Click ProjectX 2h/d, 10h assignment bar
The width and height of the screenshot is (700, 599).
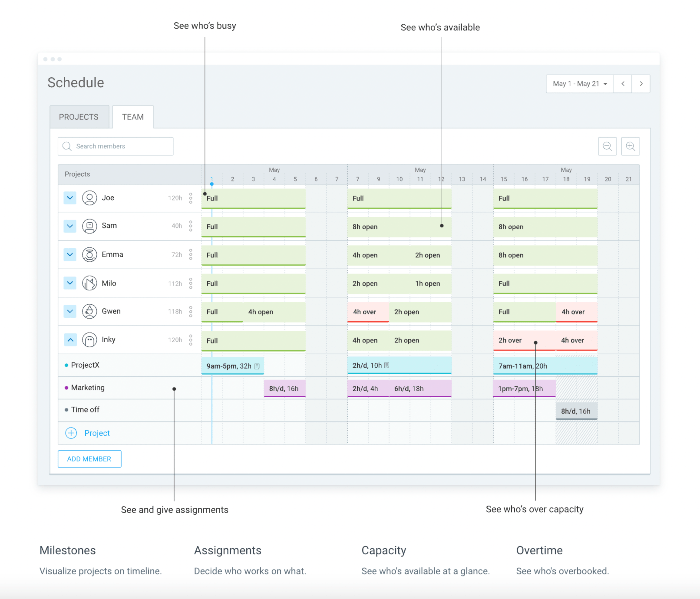[400, 366]
